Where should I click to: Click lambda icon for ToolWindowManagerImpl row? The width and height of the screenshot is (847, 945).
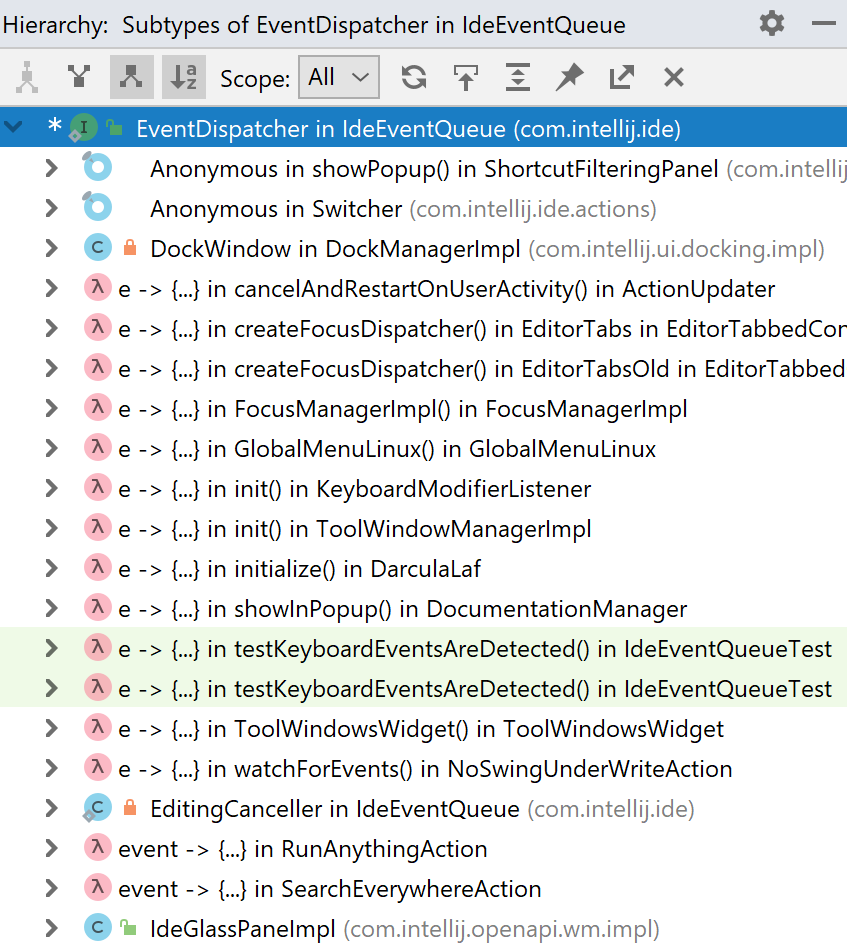pos(98,527)
